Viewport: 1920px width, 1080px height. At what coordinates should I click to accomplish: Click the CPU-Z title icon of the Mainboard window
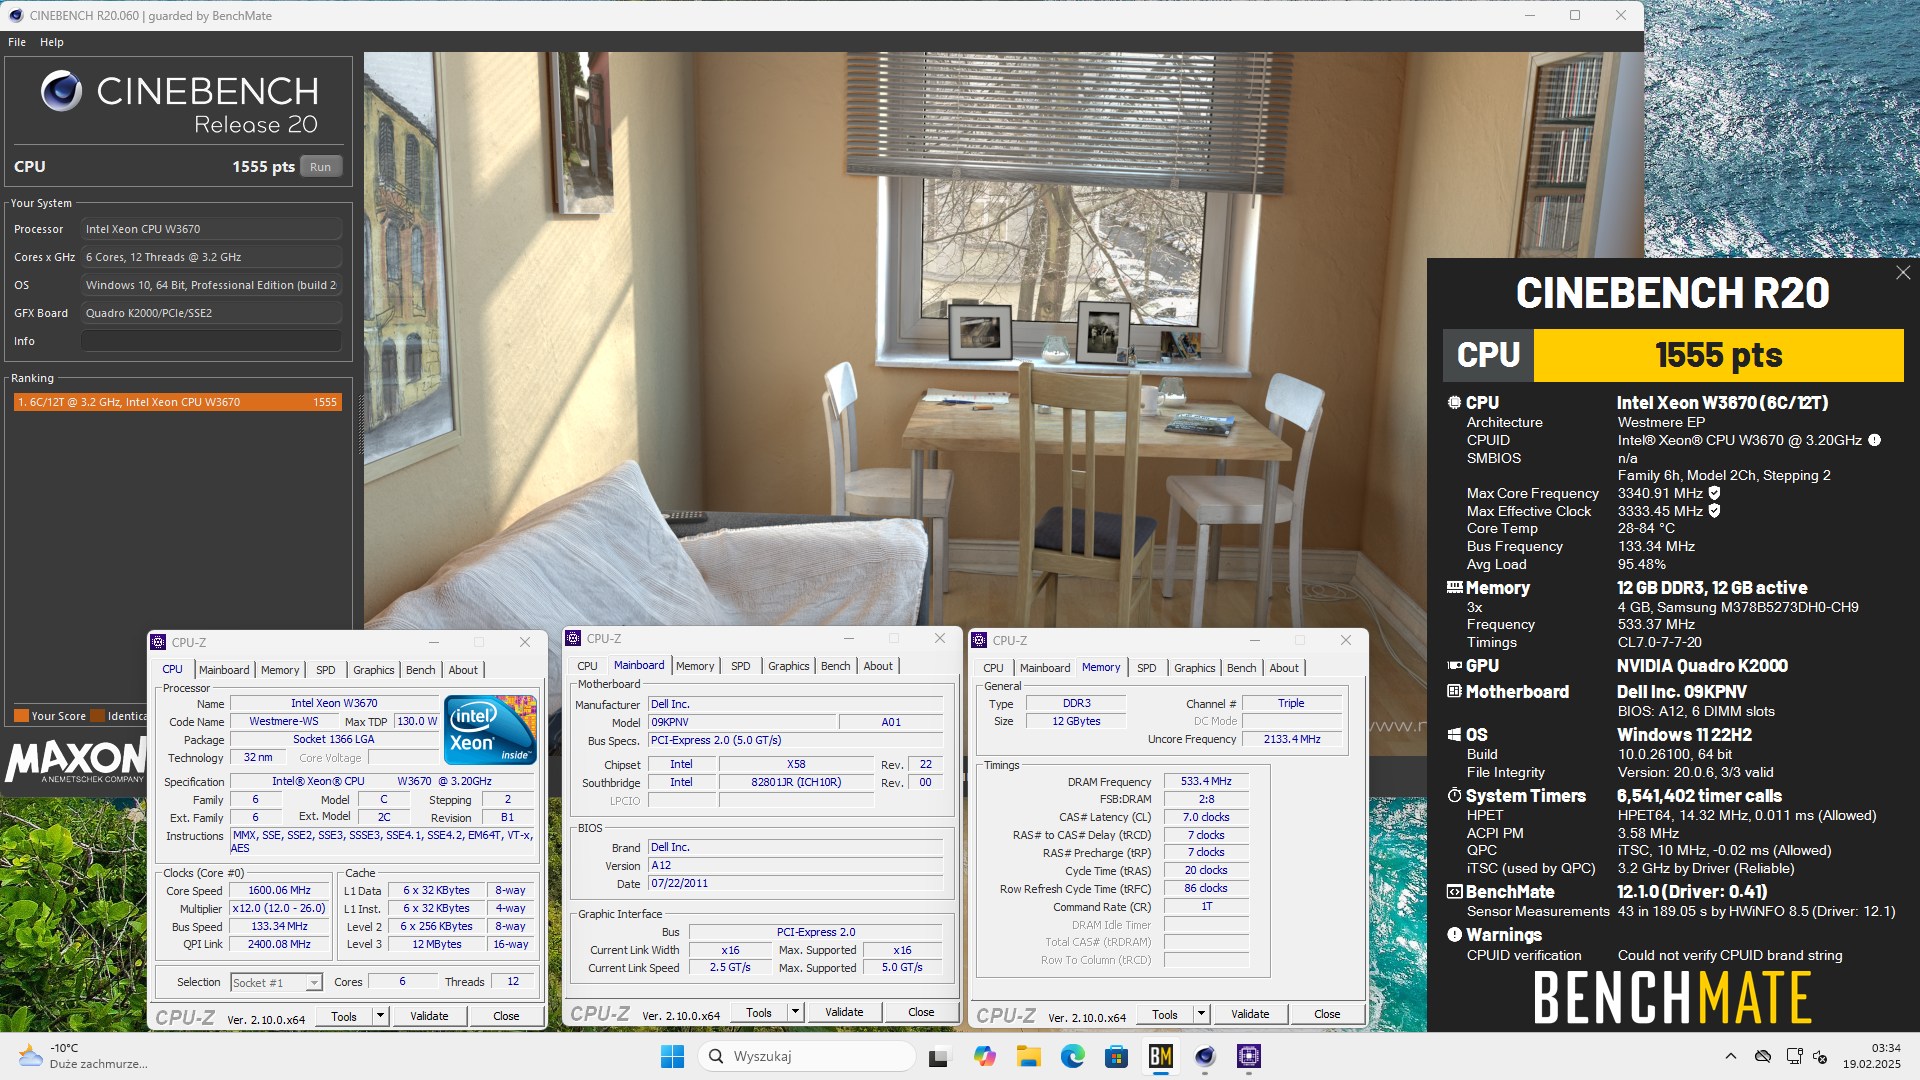573,638
